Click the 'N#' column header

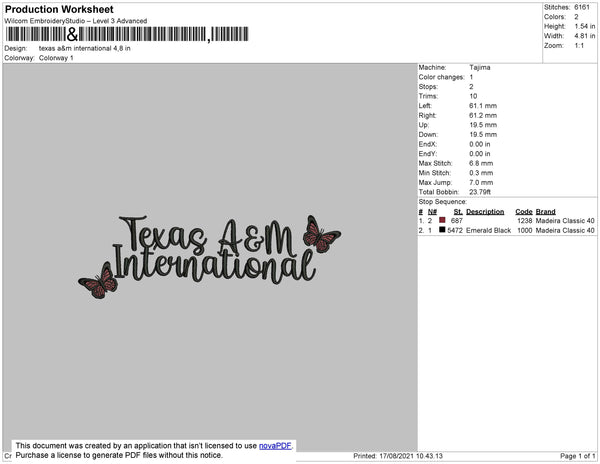click(x=432, y=212)
